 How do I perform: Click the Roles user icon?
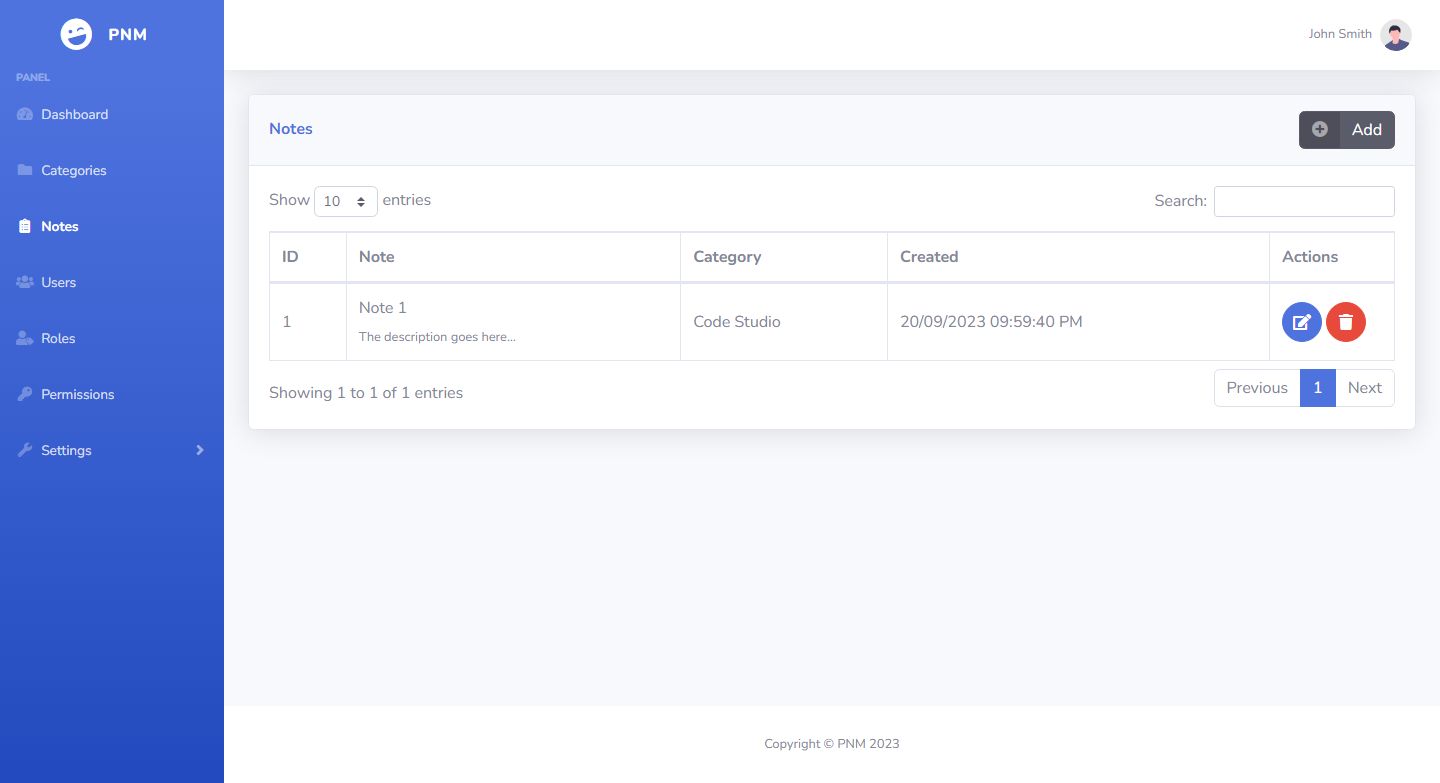pos(25,338)
